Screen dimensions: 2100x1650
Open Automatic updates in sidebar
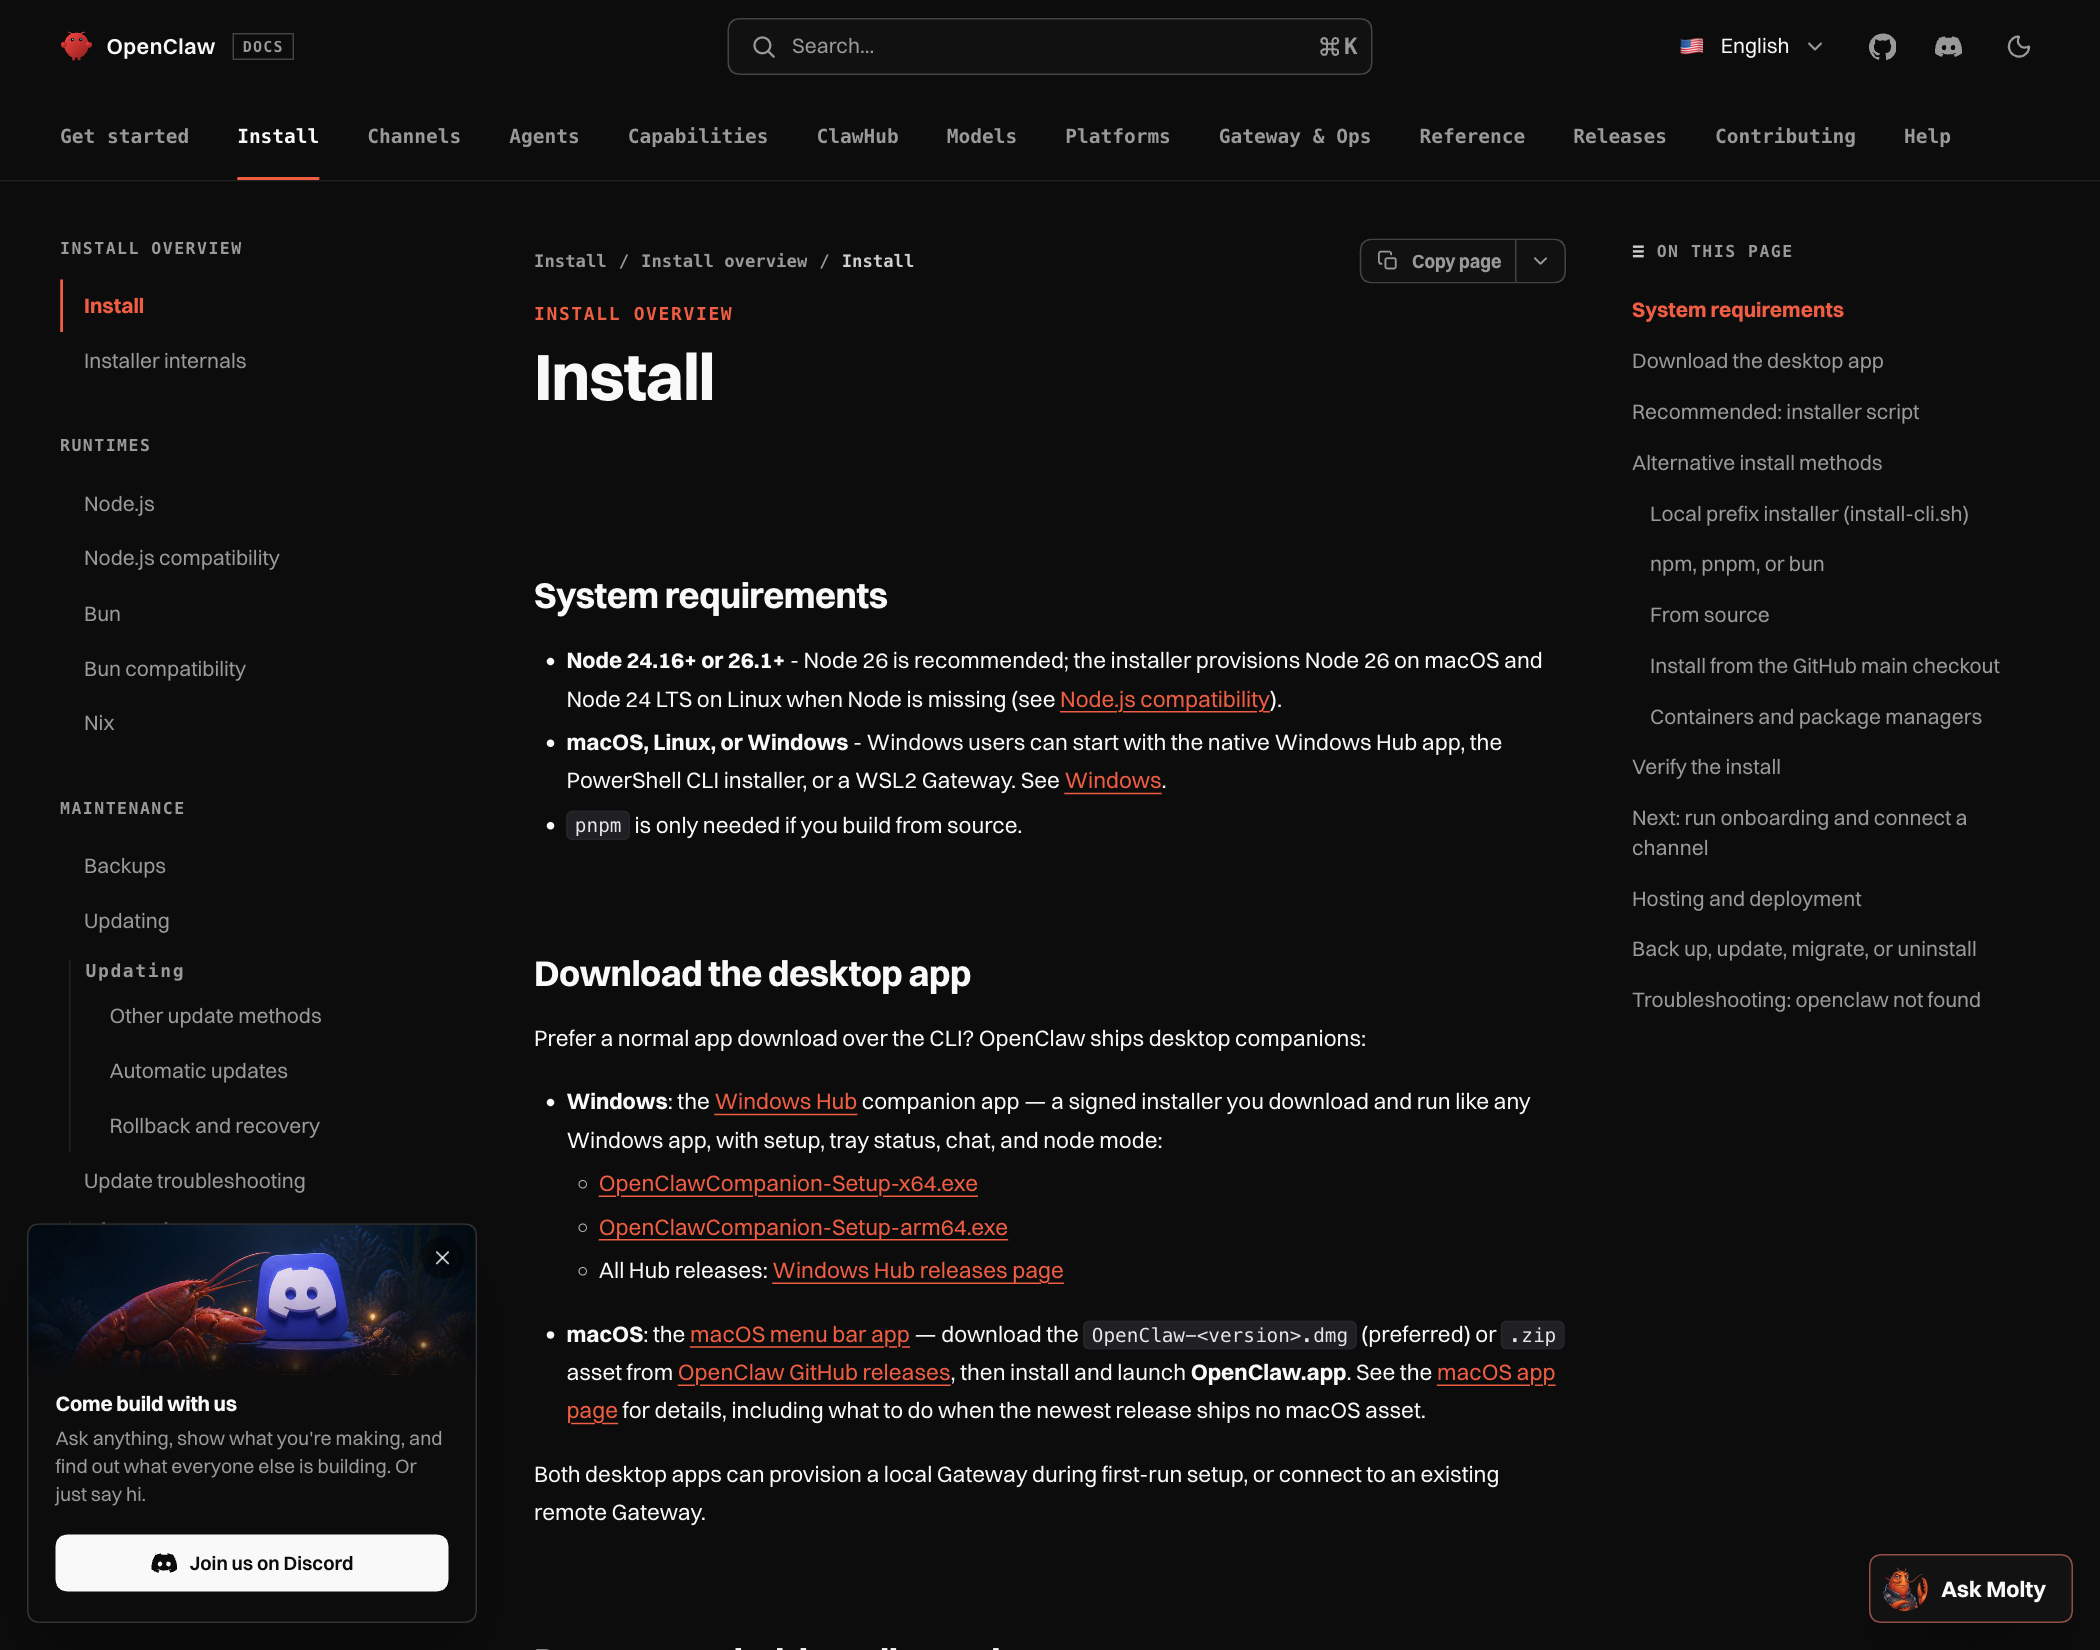[199, 1071]
